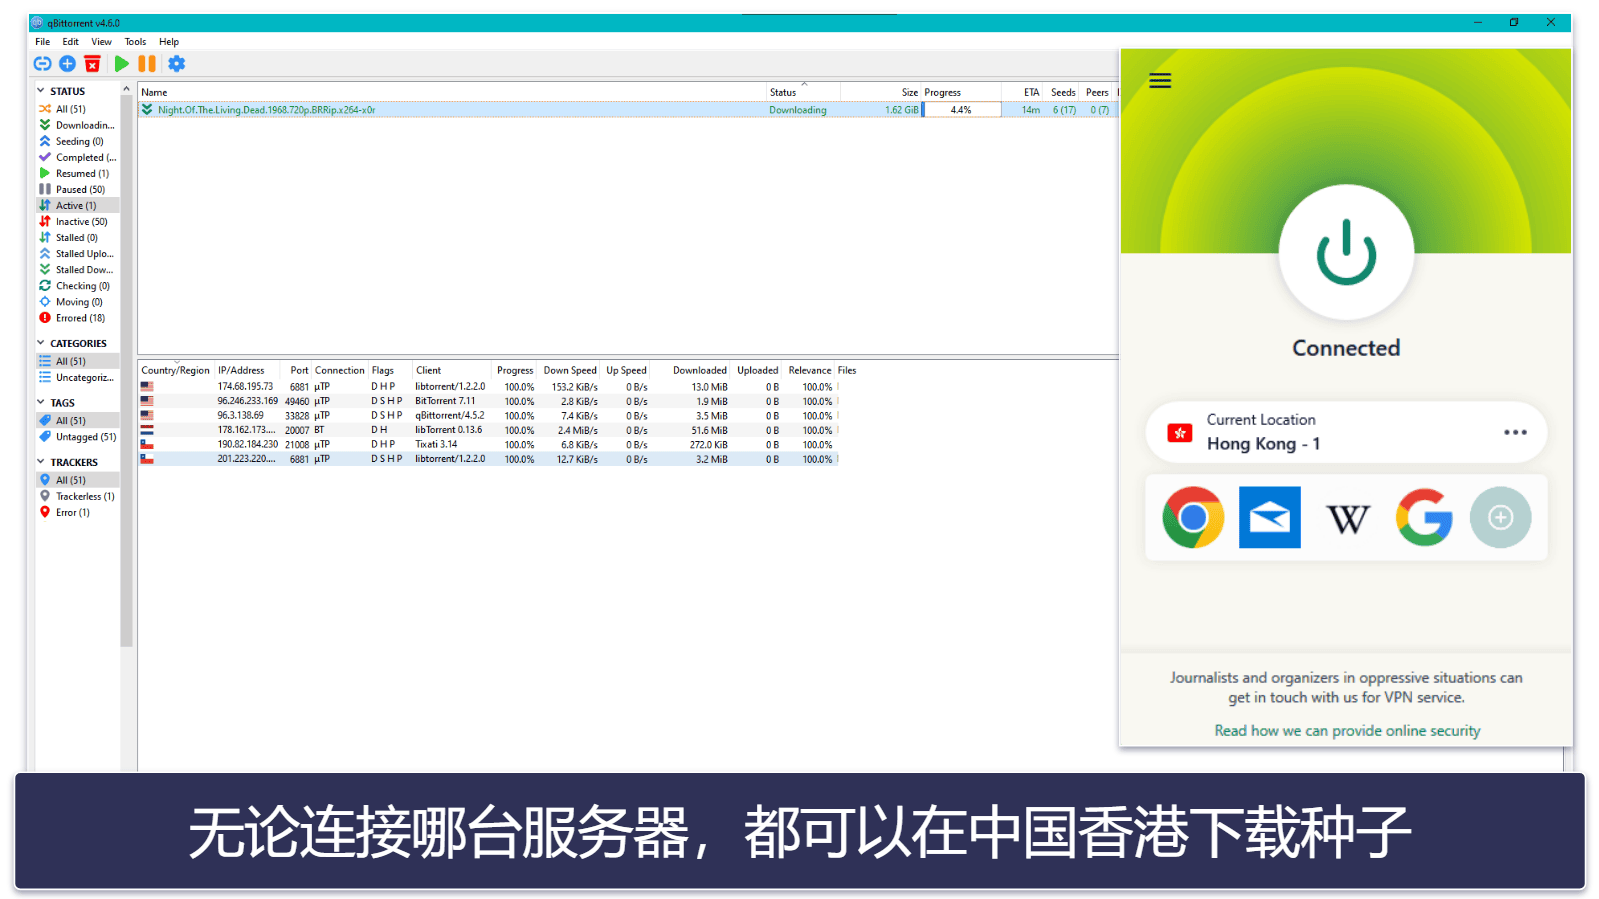
Task: Launch the Google shortcut in ExpressVPN
Action: (x=1424, y=517)
